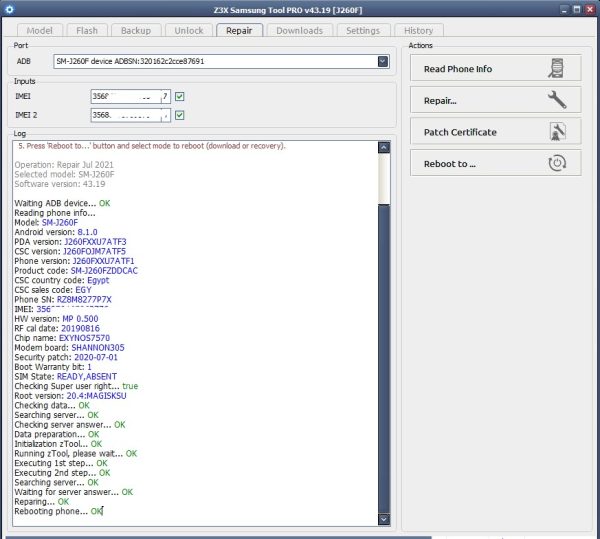Click the Read Phone Info button
This screenshot has height=539, width=600.
pos(496,68)
